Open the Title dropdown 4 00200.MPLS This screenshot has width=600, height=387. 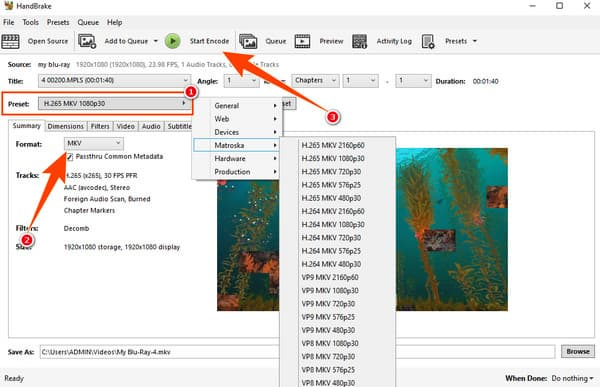(114, 81)
